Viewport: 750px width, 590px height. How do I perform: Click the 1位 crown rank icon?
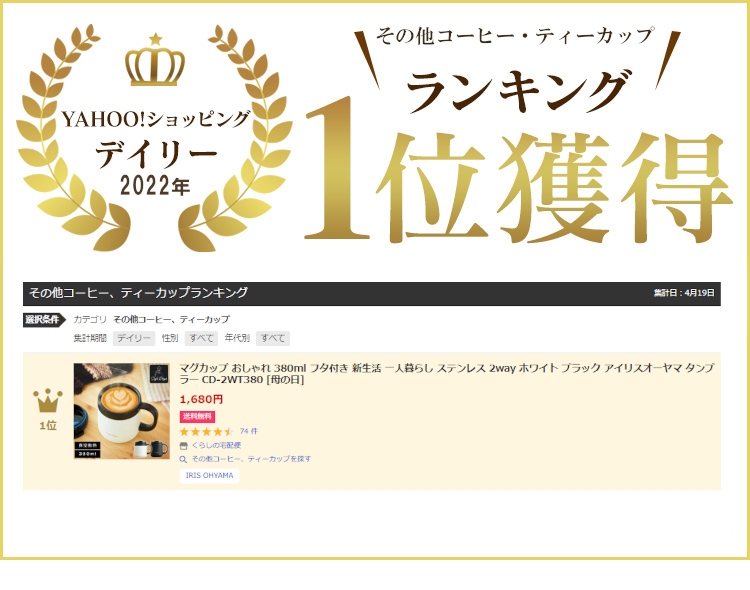[48, 401]
